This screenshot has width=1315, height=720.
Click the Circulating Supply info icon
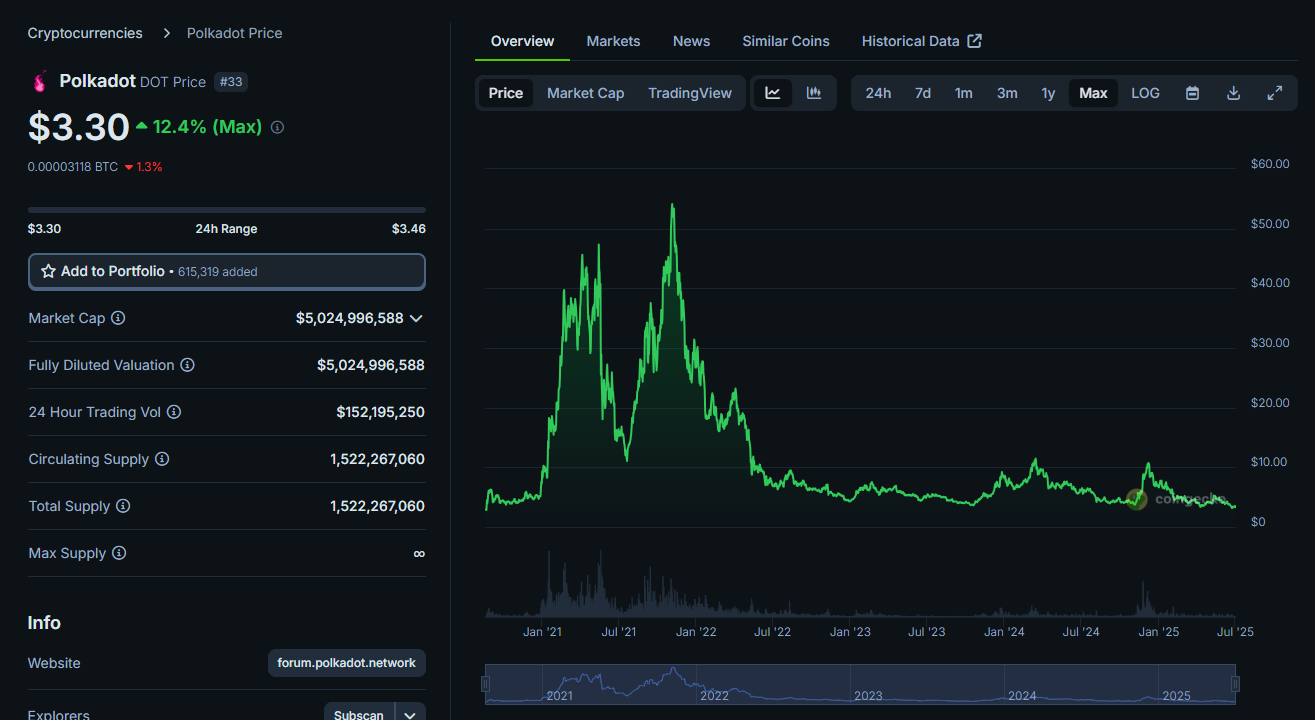[162, 459]
